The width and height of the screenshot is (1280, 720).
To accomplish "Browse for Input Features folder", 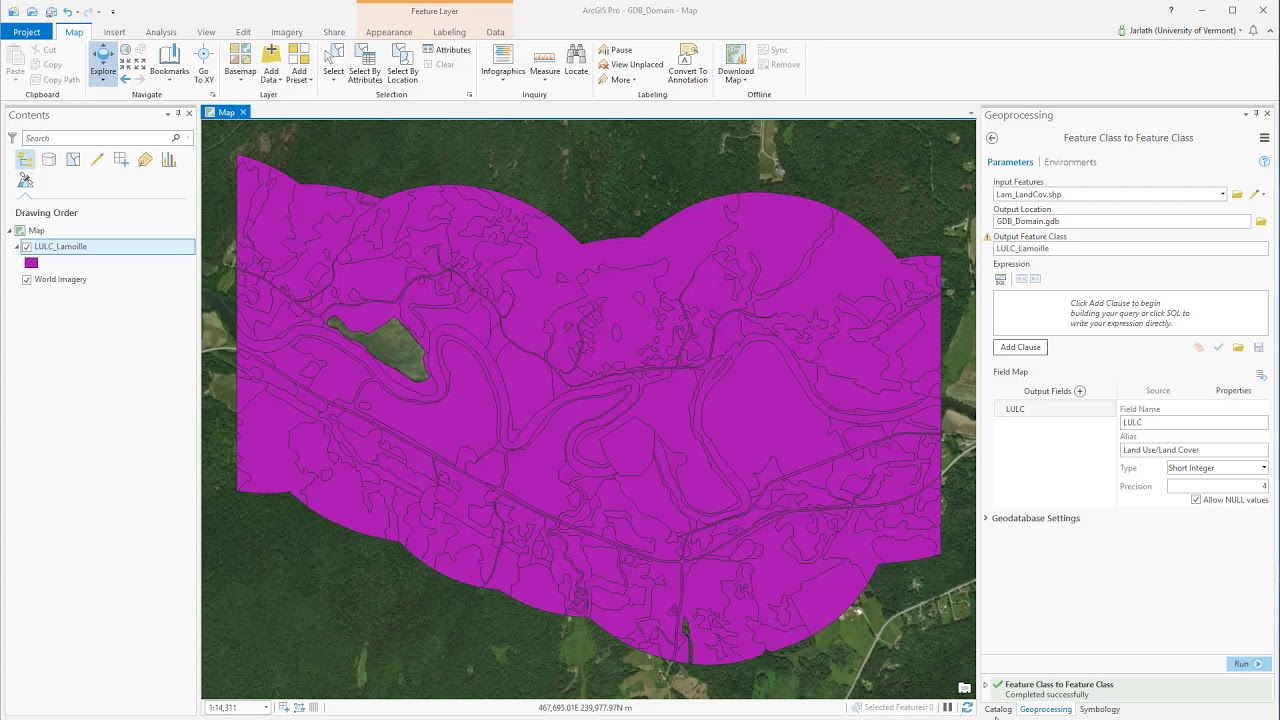I will (1237, 194).
